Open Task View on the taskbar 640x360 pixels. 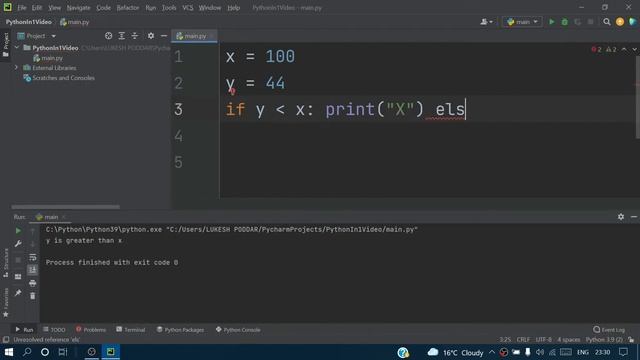[62, 352]
